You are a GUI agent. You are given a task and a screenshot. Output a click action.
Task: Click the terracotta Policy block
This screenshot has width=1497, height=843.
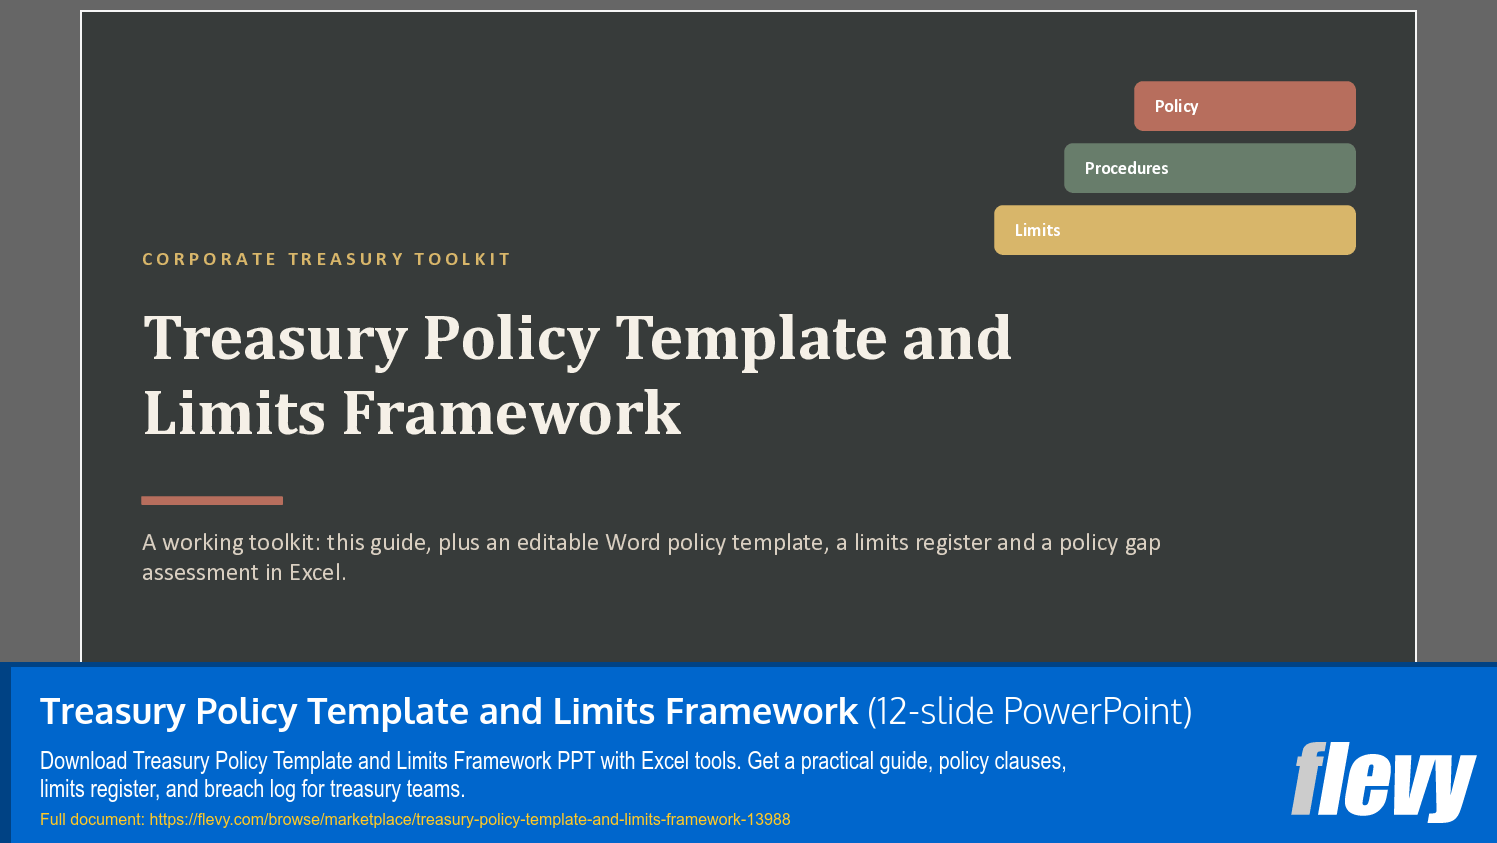pos(1244,106)
